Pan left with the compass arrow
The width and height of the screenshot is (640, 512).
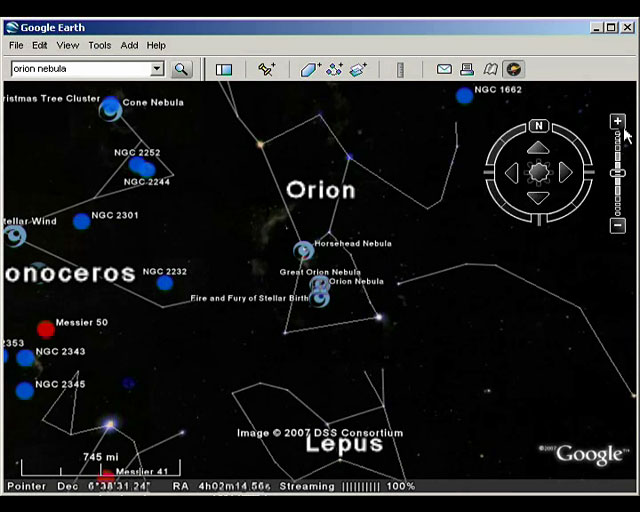click(512, 173)
